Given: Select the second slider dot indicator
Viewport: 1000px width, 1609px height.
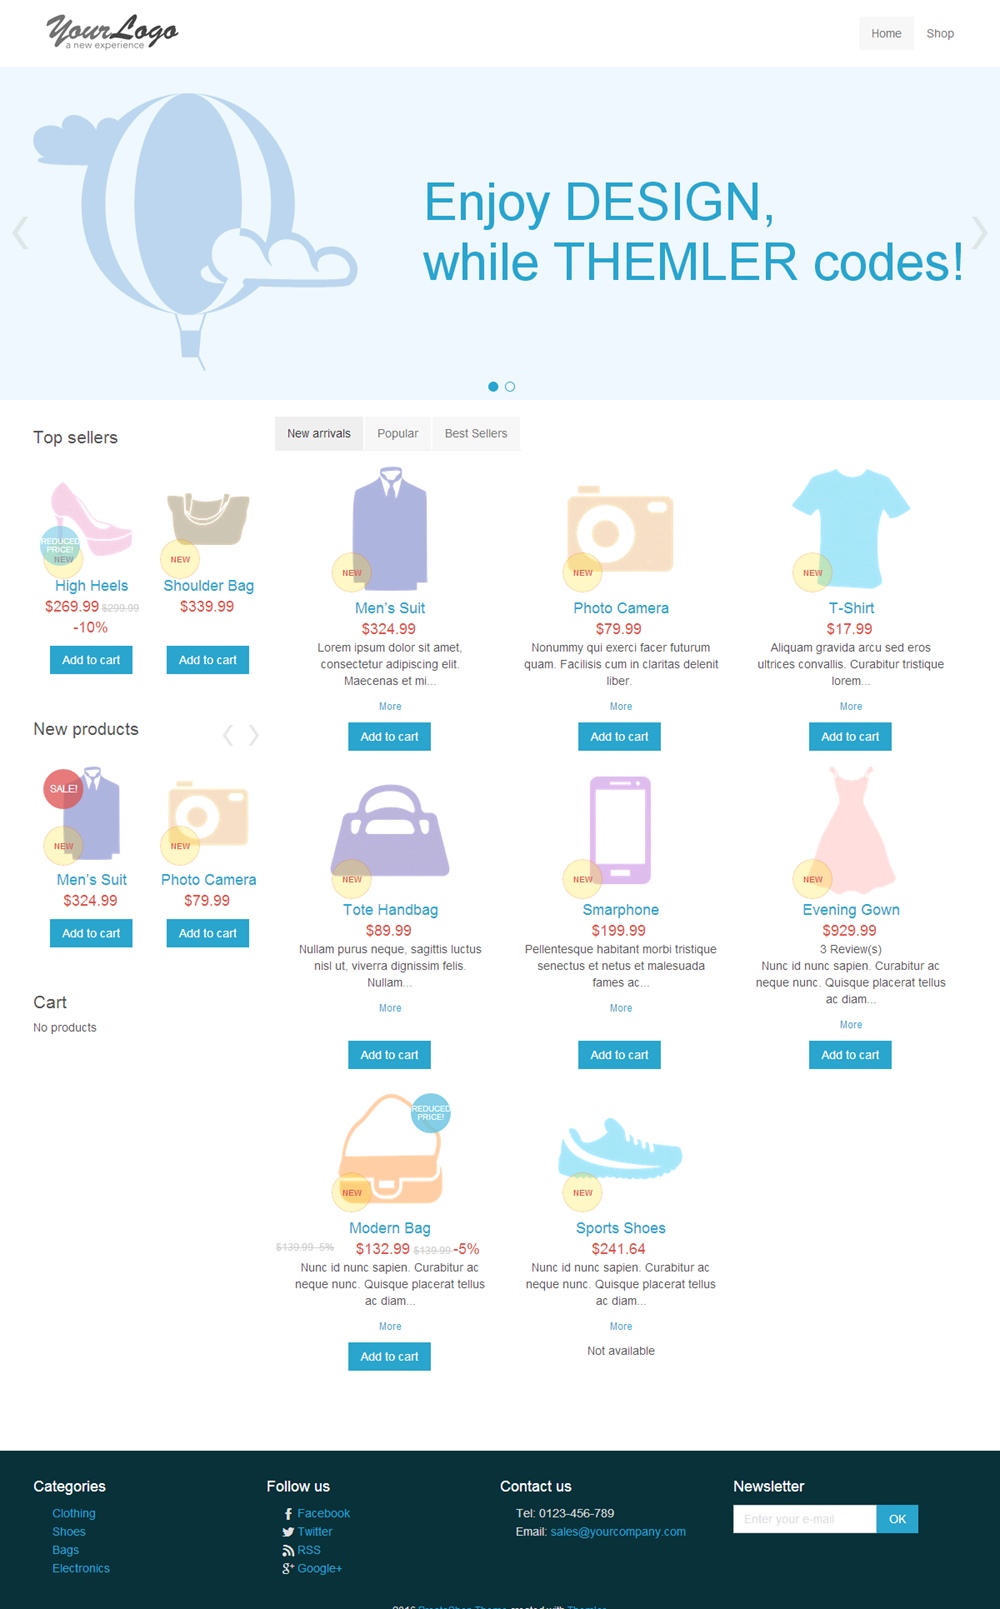Looking at the screenshot, I should (x=510, y=386).
